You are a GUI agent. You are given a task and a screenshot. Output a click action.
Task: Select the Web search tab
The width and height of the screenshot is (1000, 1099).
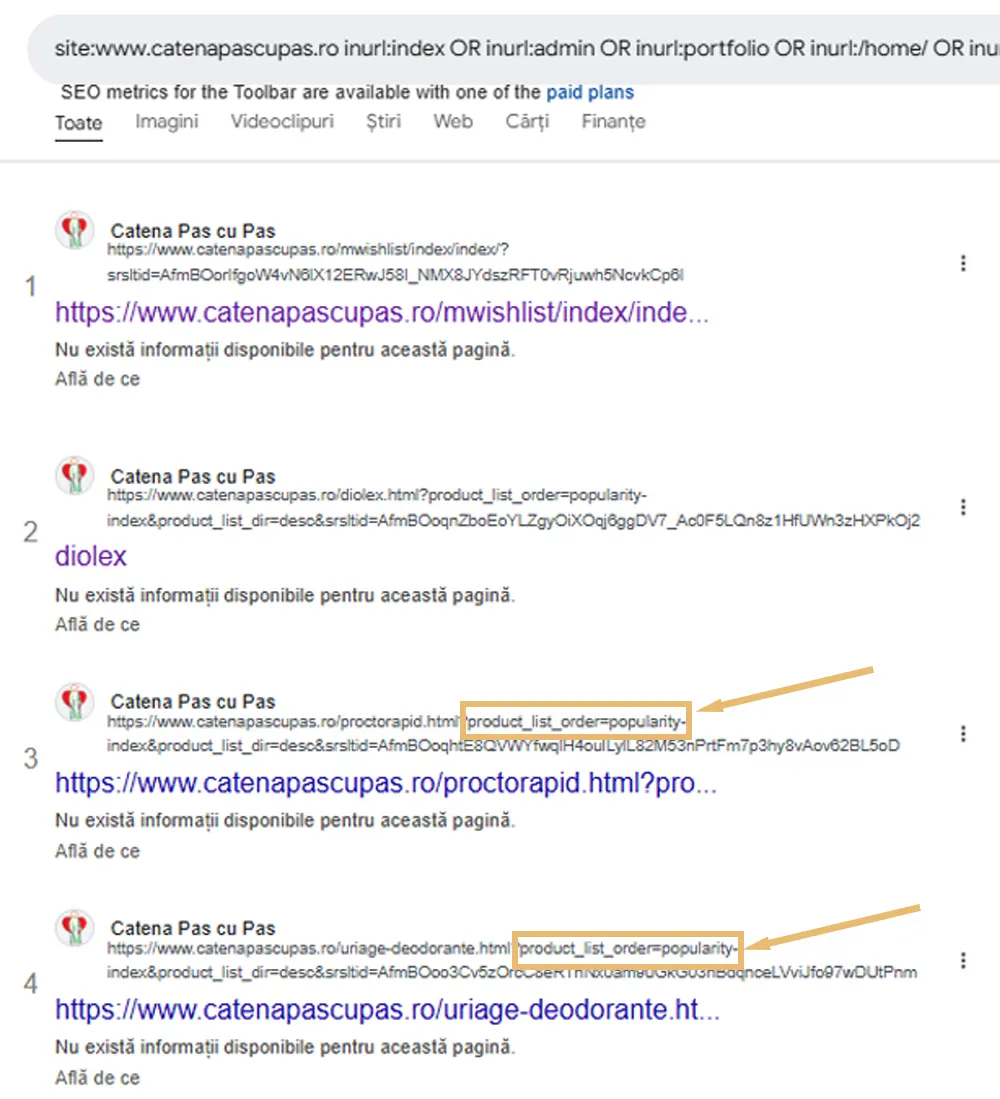[x=453, y=122]
